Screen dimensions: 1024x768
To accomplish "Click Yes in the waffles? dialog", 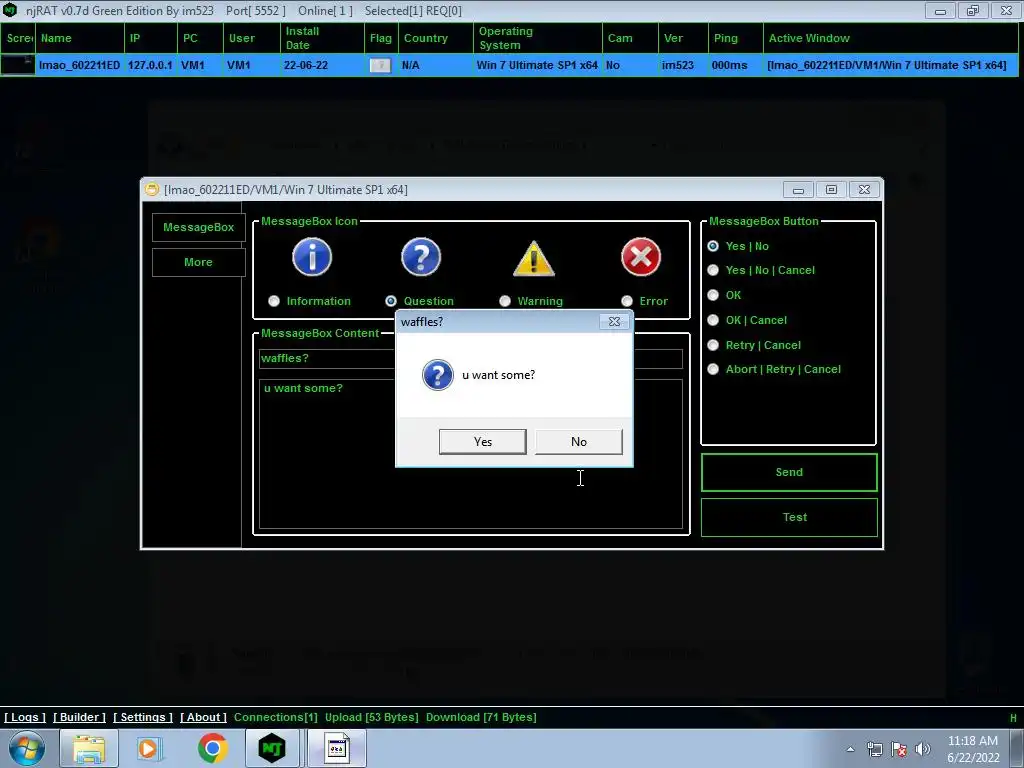I will (483, 441).
